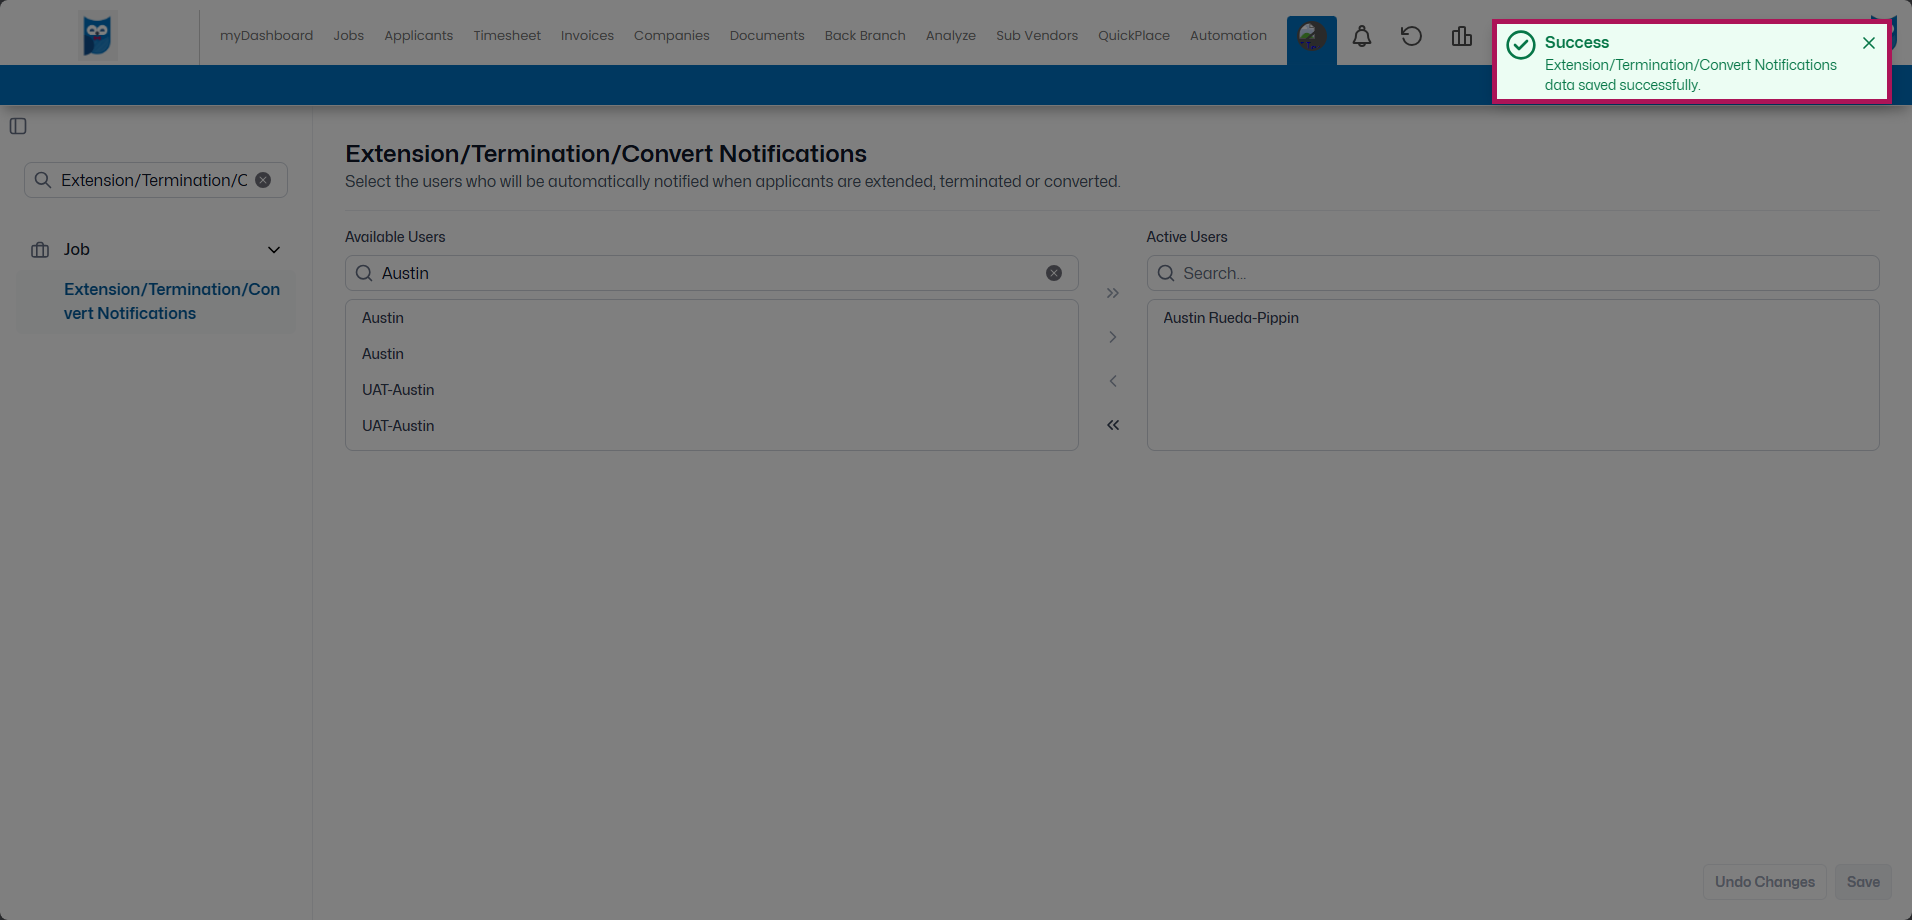Click the undo history icon in the top bar
Screen dimensions: 1912x920
click(1410, 36)
